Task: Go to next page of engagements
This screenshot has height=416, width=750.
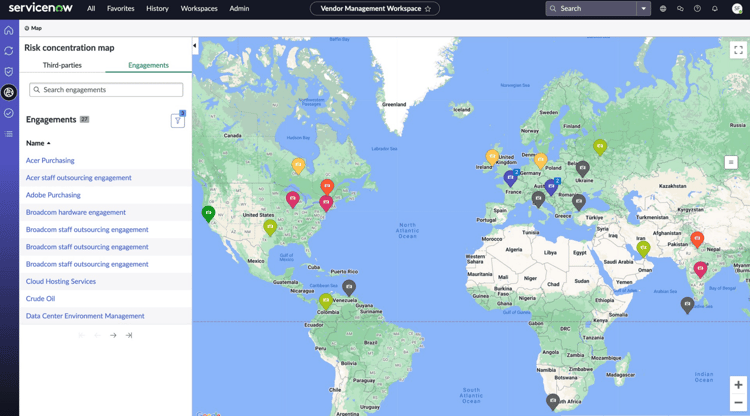Action: click(113, 335)
